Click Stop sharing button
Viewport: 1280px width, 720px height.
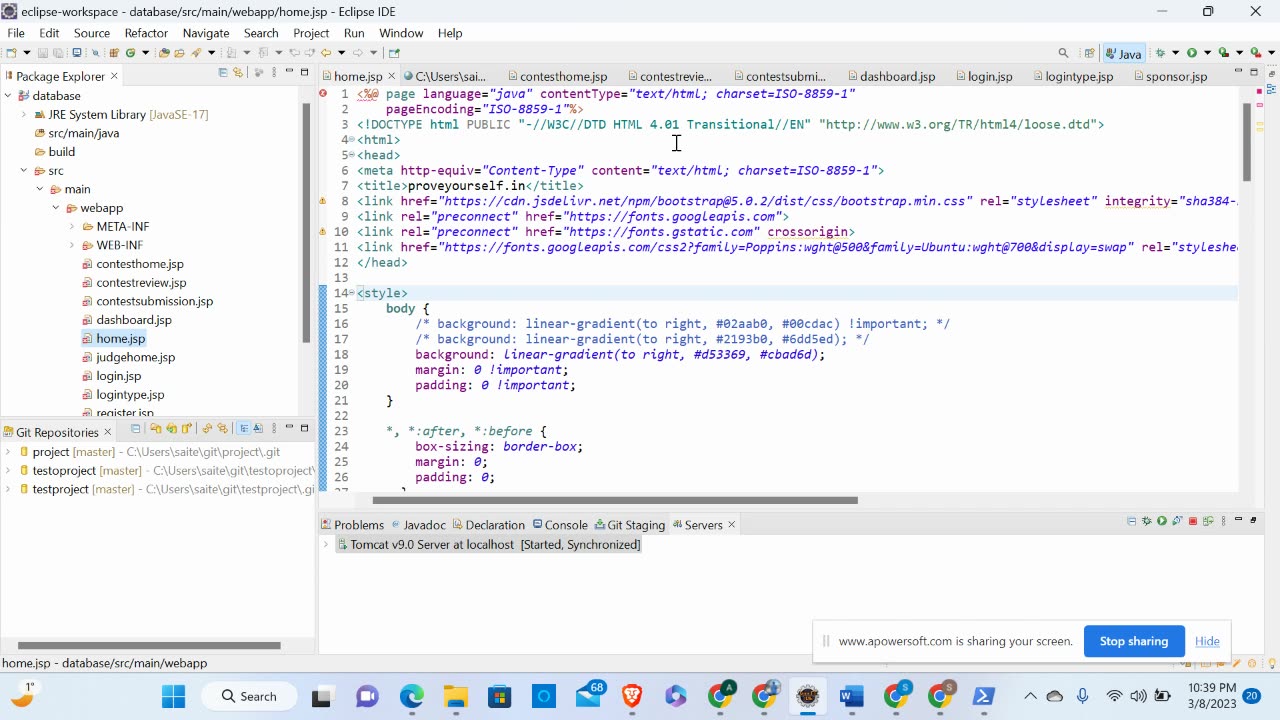click(1134, 641)
